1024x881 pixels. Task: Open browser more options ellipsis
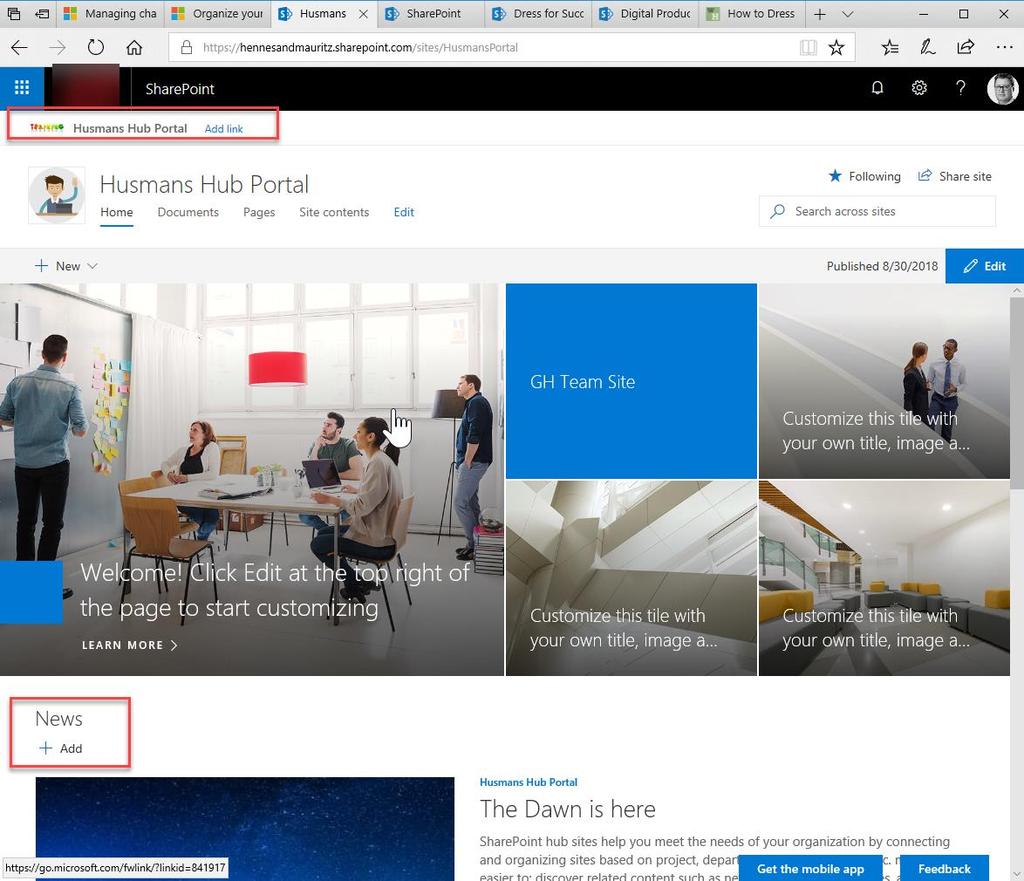(x=1004, y=47)
